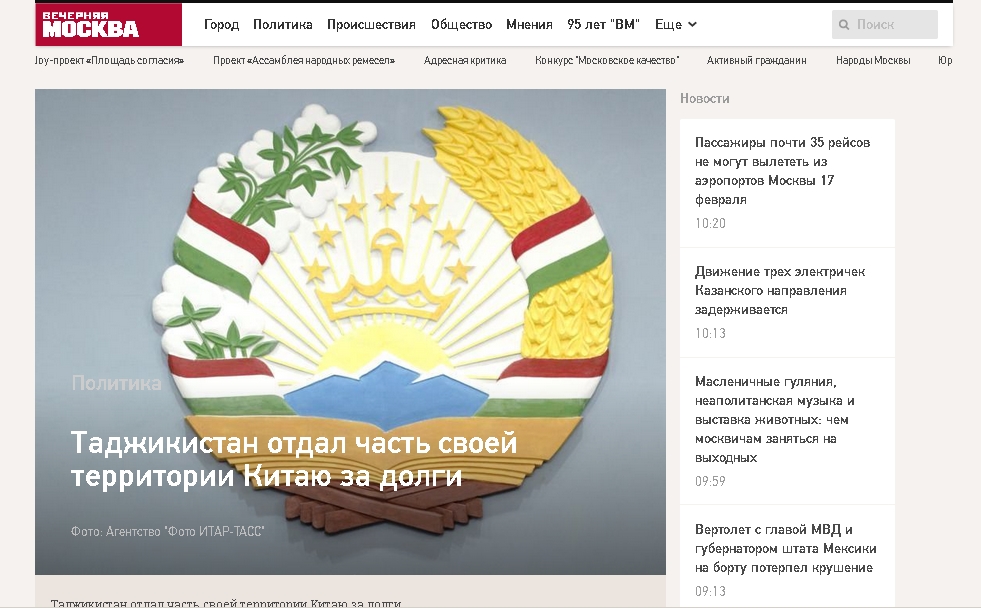Image resolution: width=981 pixels, height=609 pixels.
Task: Click the 10:13 news timestamp
Action: pos(710,334)
